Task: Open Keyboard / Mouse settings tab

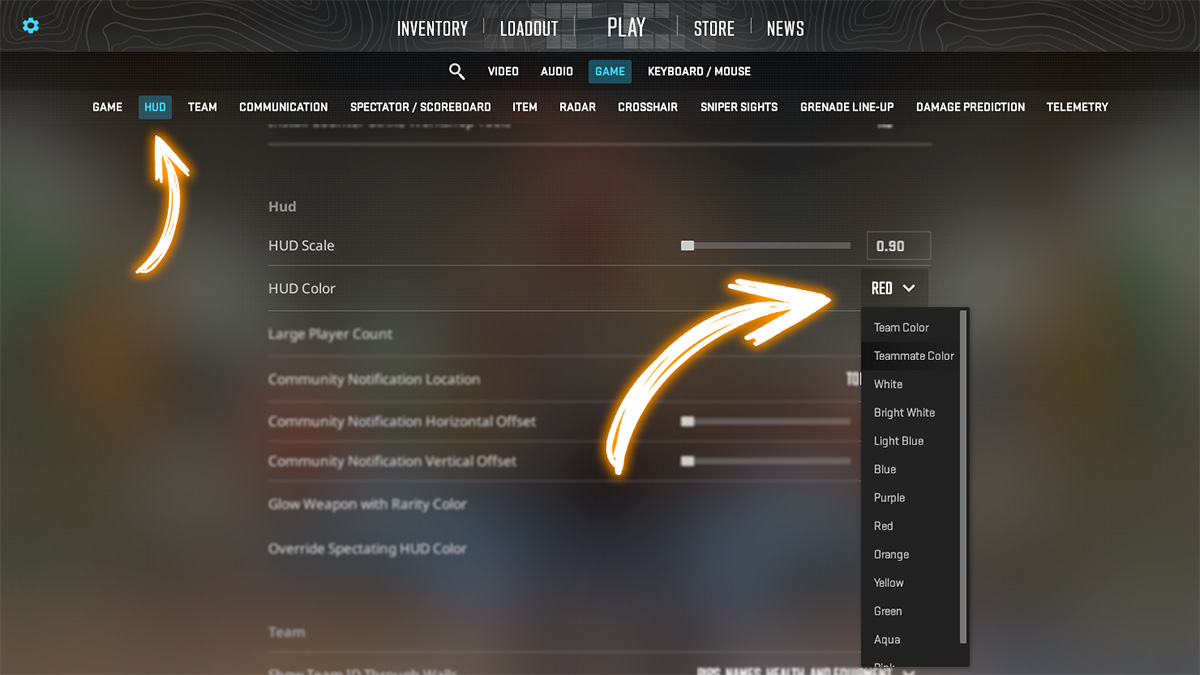Action: [699, 71]
